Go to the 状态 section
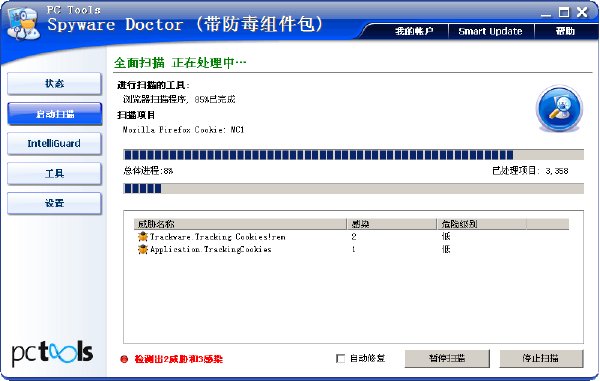Image resolution: width=600 pixels, height=381 pixels. pyautogui.click(x=54, y=83)
